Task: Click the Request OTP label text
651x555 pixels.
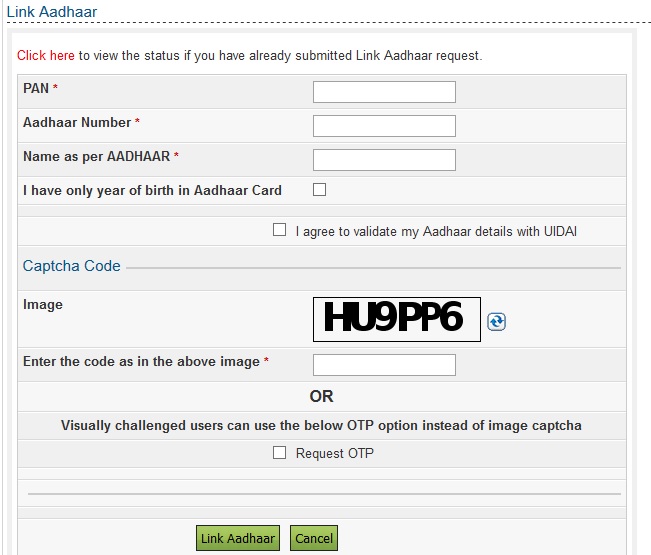Action: click(335, 453)
